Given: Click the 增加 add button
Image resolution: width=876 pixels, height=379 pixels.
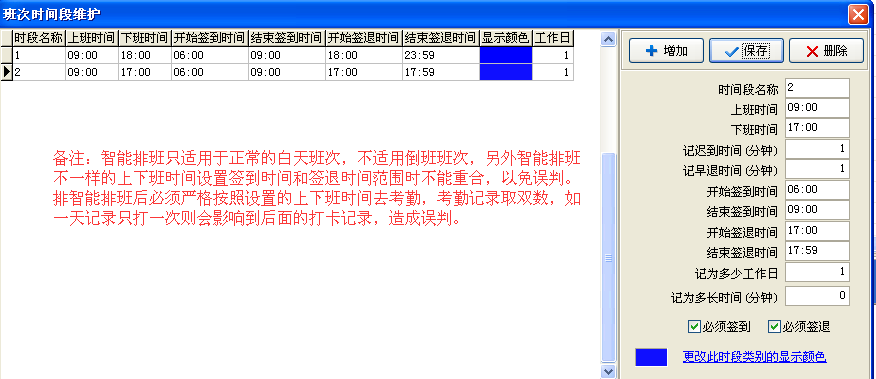Looking at the screenshot, I should click(x=666, y=51).
